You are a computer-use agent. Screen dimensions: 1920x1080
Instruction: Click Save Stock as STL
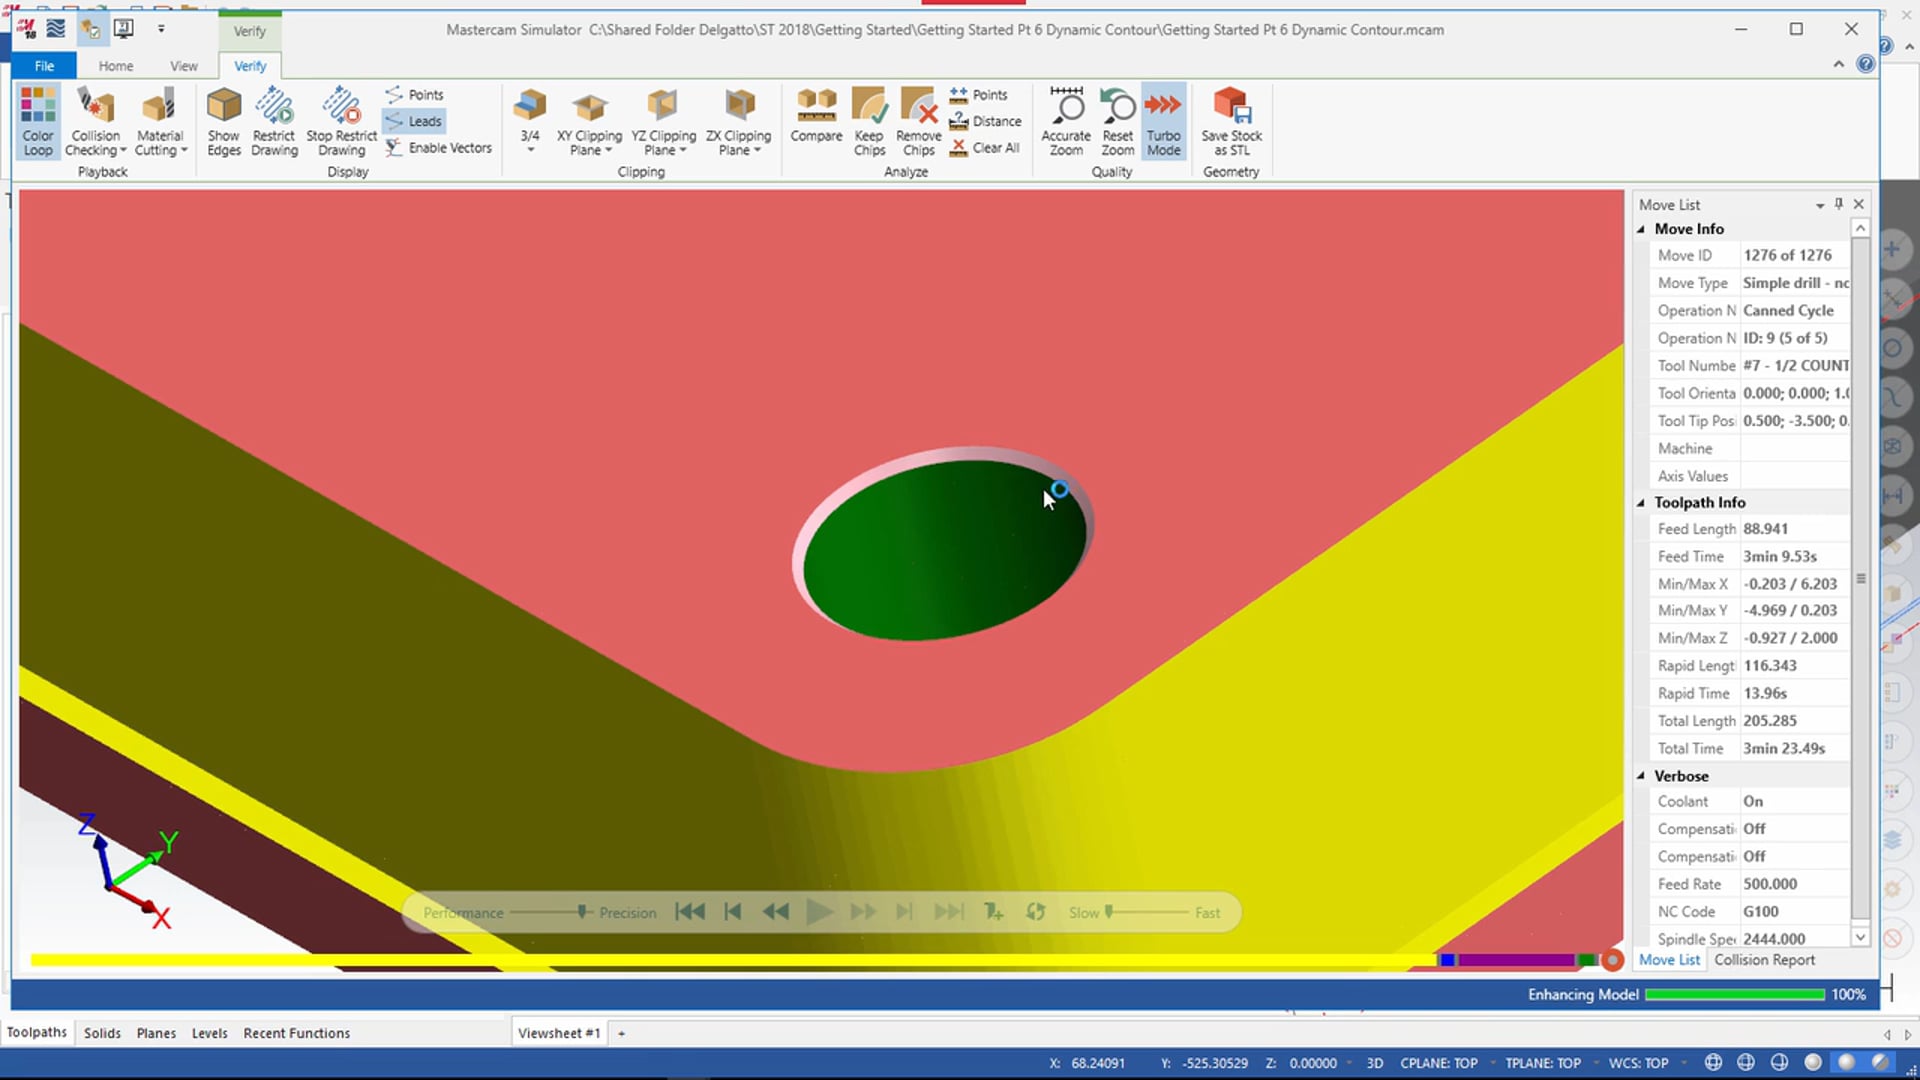point(1230,120)
